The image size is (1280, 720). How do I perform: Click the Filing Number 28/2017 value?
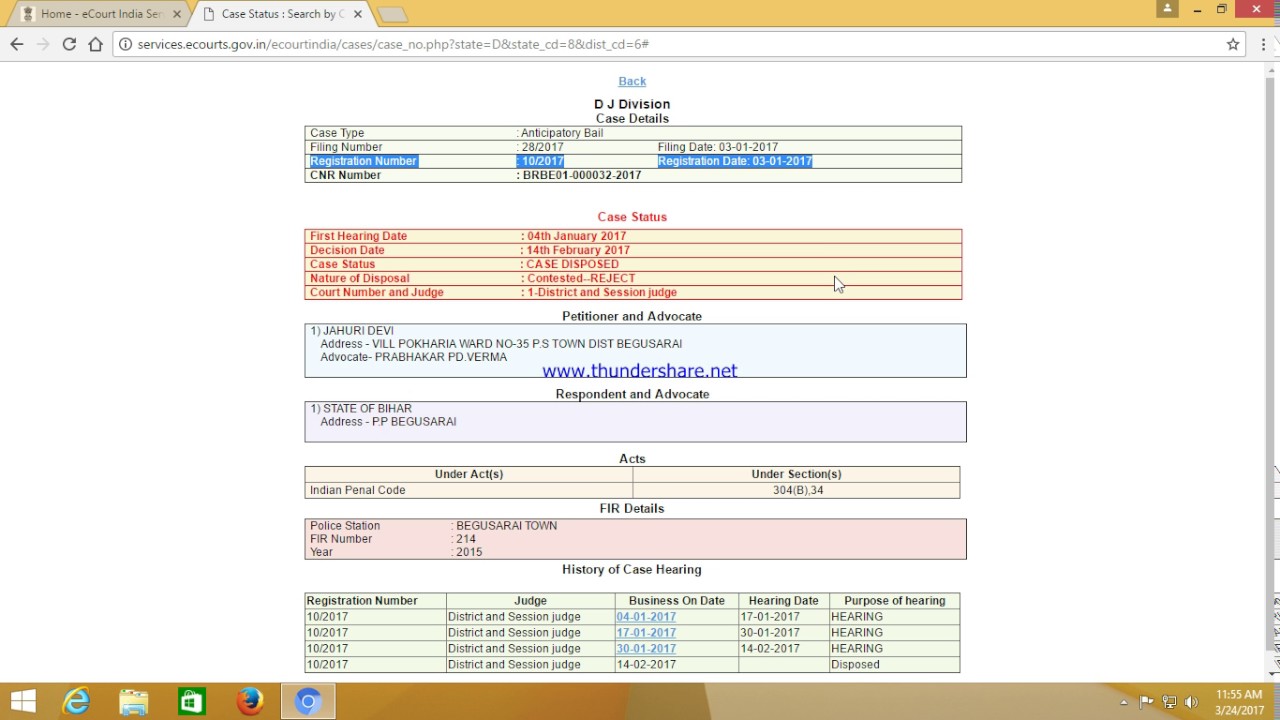point(542,147)
